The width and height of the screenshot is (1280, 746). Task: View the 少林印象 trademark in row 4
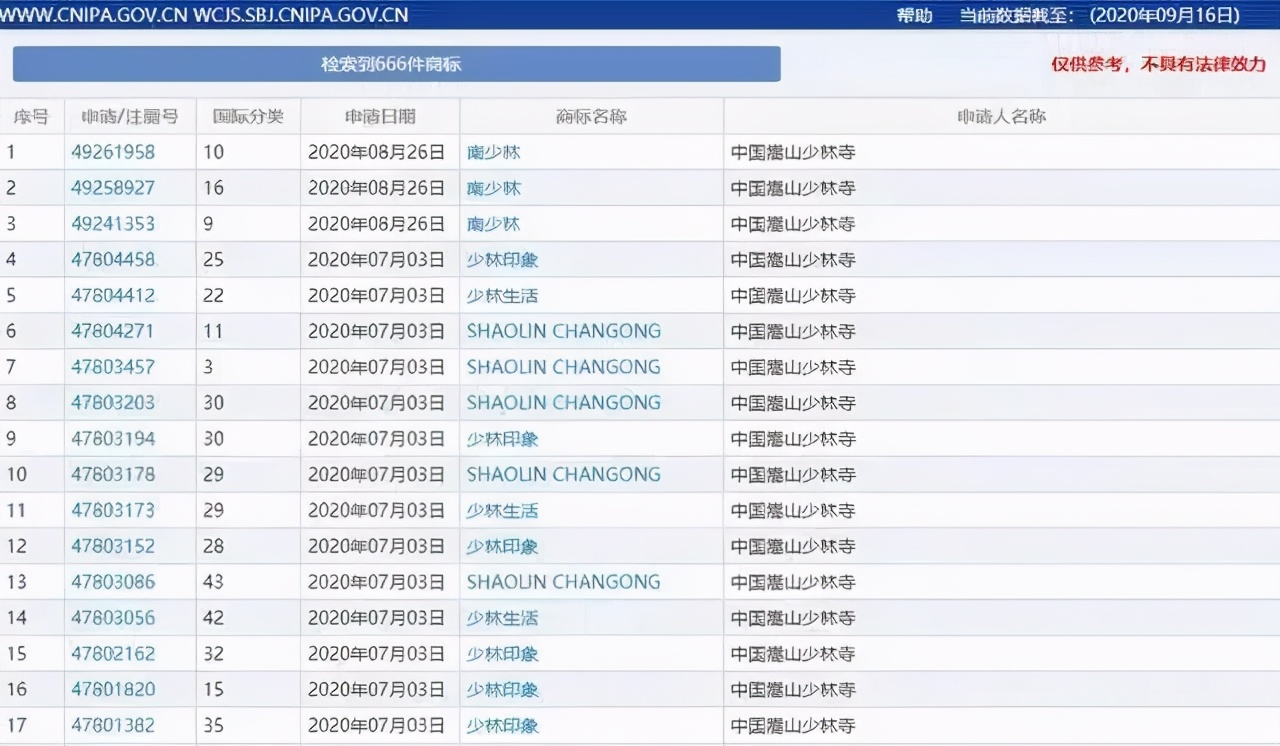pyautogui.click(x=502, y=259)
